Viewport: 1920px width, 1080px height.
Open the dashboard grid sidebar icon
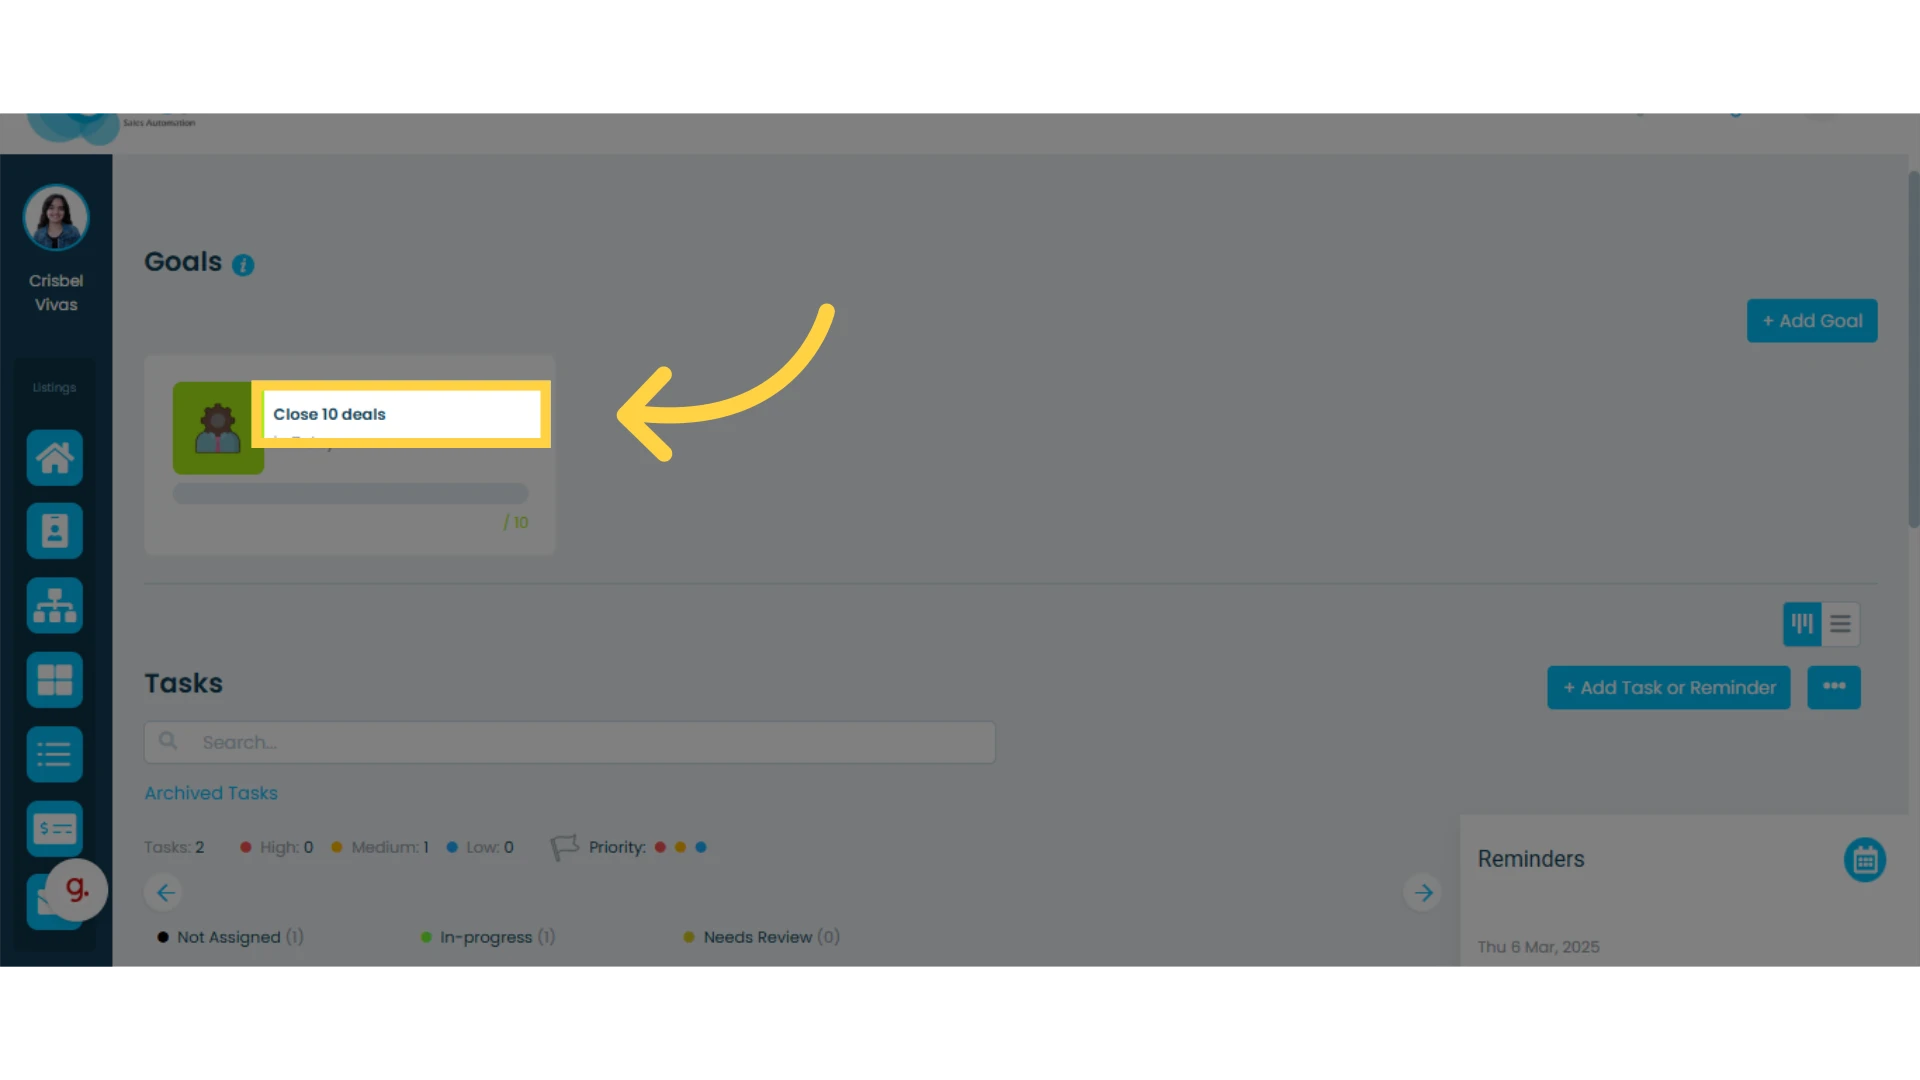point(55,680)
